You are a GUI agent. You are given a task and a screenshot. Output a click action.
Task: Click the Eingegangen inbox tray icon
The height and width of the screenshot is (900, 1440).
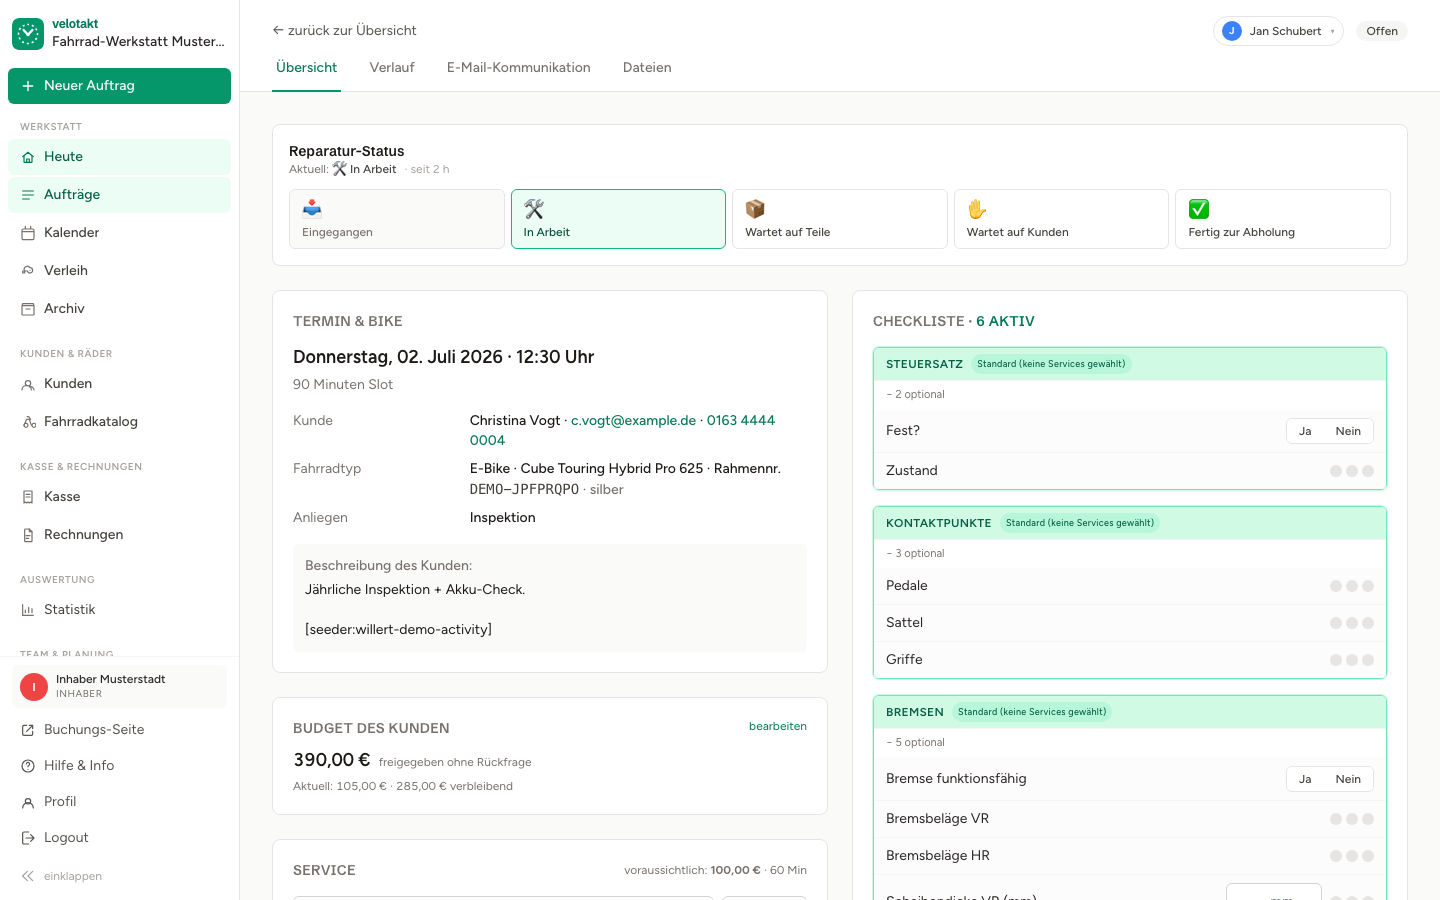coord(312,208)
